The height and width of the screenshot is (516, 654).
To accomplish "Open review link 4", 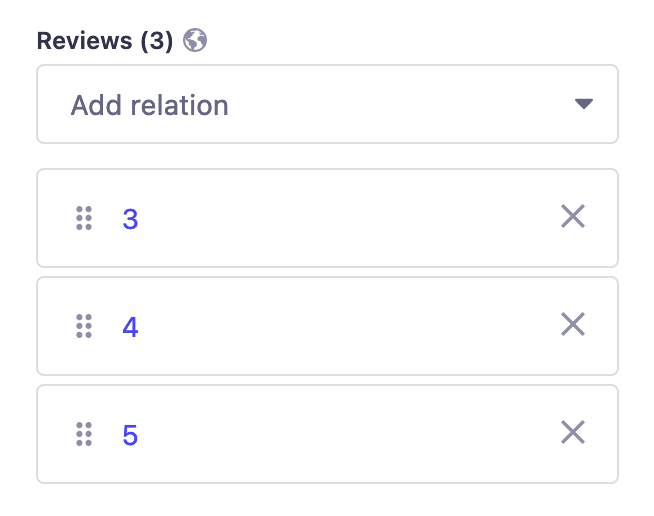I will point(130,327).
